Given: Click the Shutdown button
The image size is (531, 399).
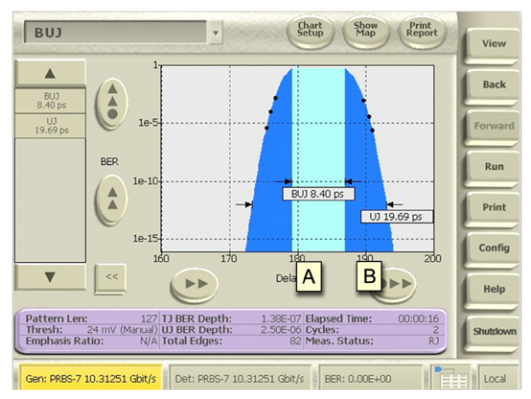Looking at the screenshot, I should (493, 332).
